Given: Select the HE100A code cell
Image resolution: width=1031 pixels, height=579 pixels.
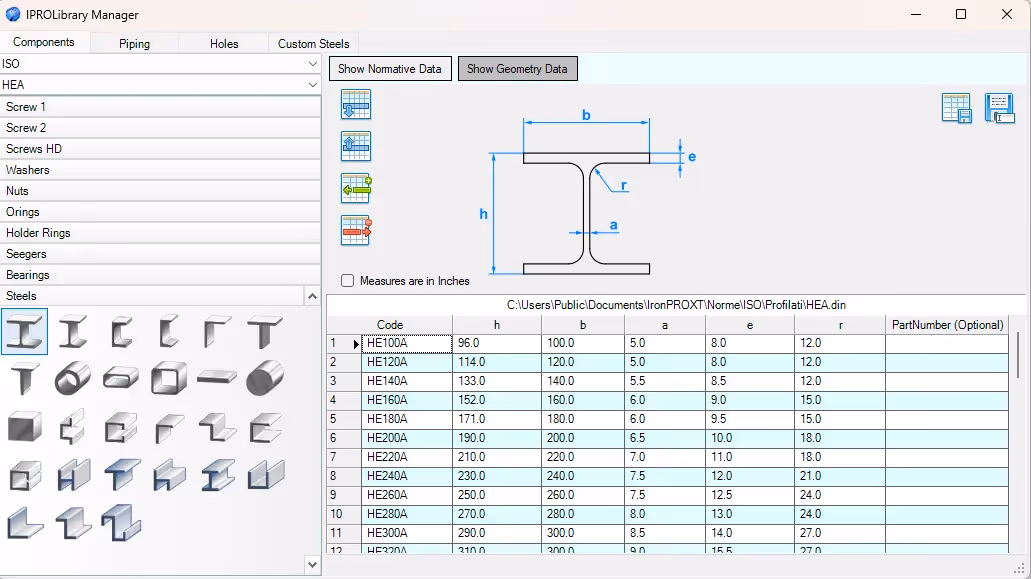Looking at the screenshot, I should point(406,343).
